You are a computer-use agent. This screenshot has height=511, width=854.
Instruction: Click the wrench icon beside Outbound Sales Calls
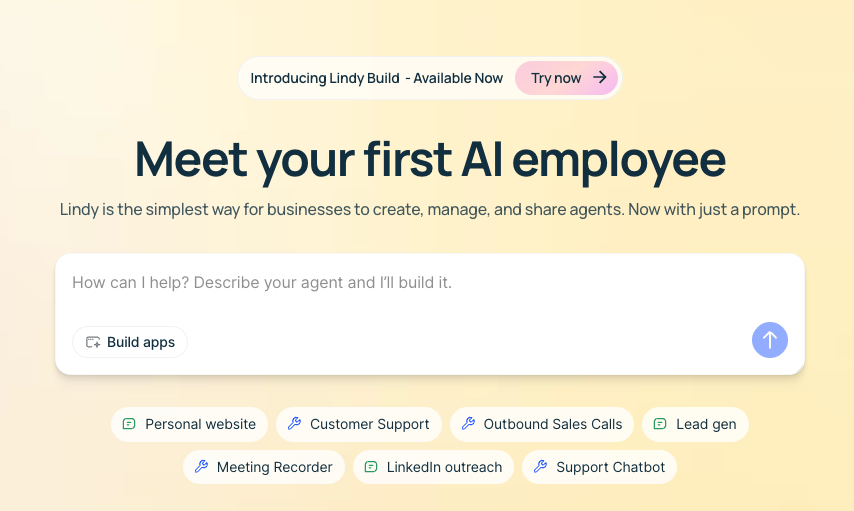[468, 423]
